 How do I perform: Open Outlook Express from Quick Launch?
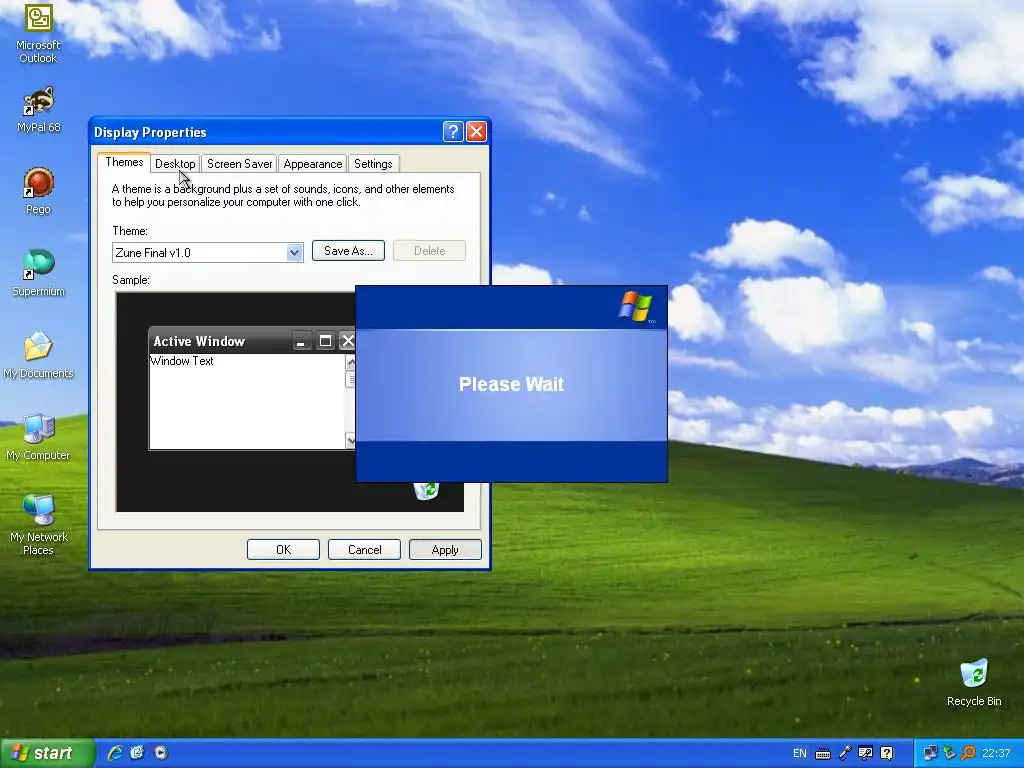coord(137,753)
